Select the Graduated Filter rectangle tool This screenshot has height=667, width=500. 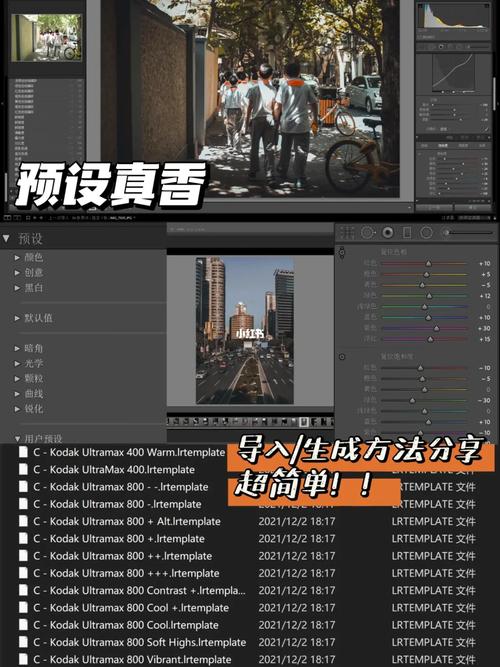407,233
